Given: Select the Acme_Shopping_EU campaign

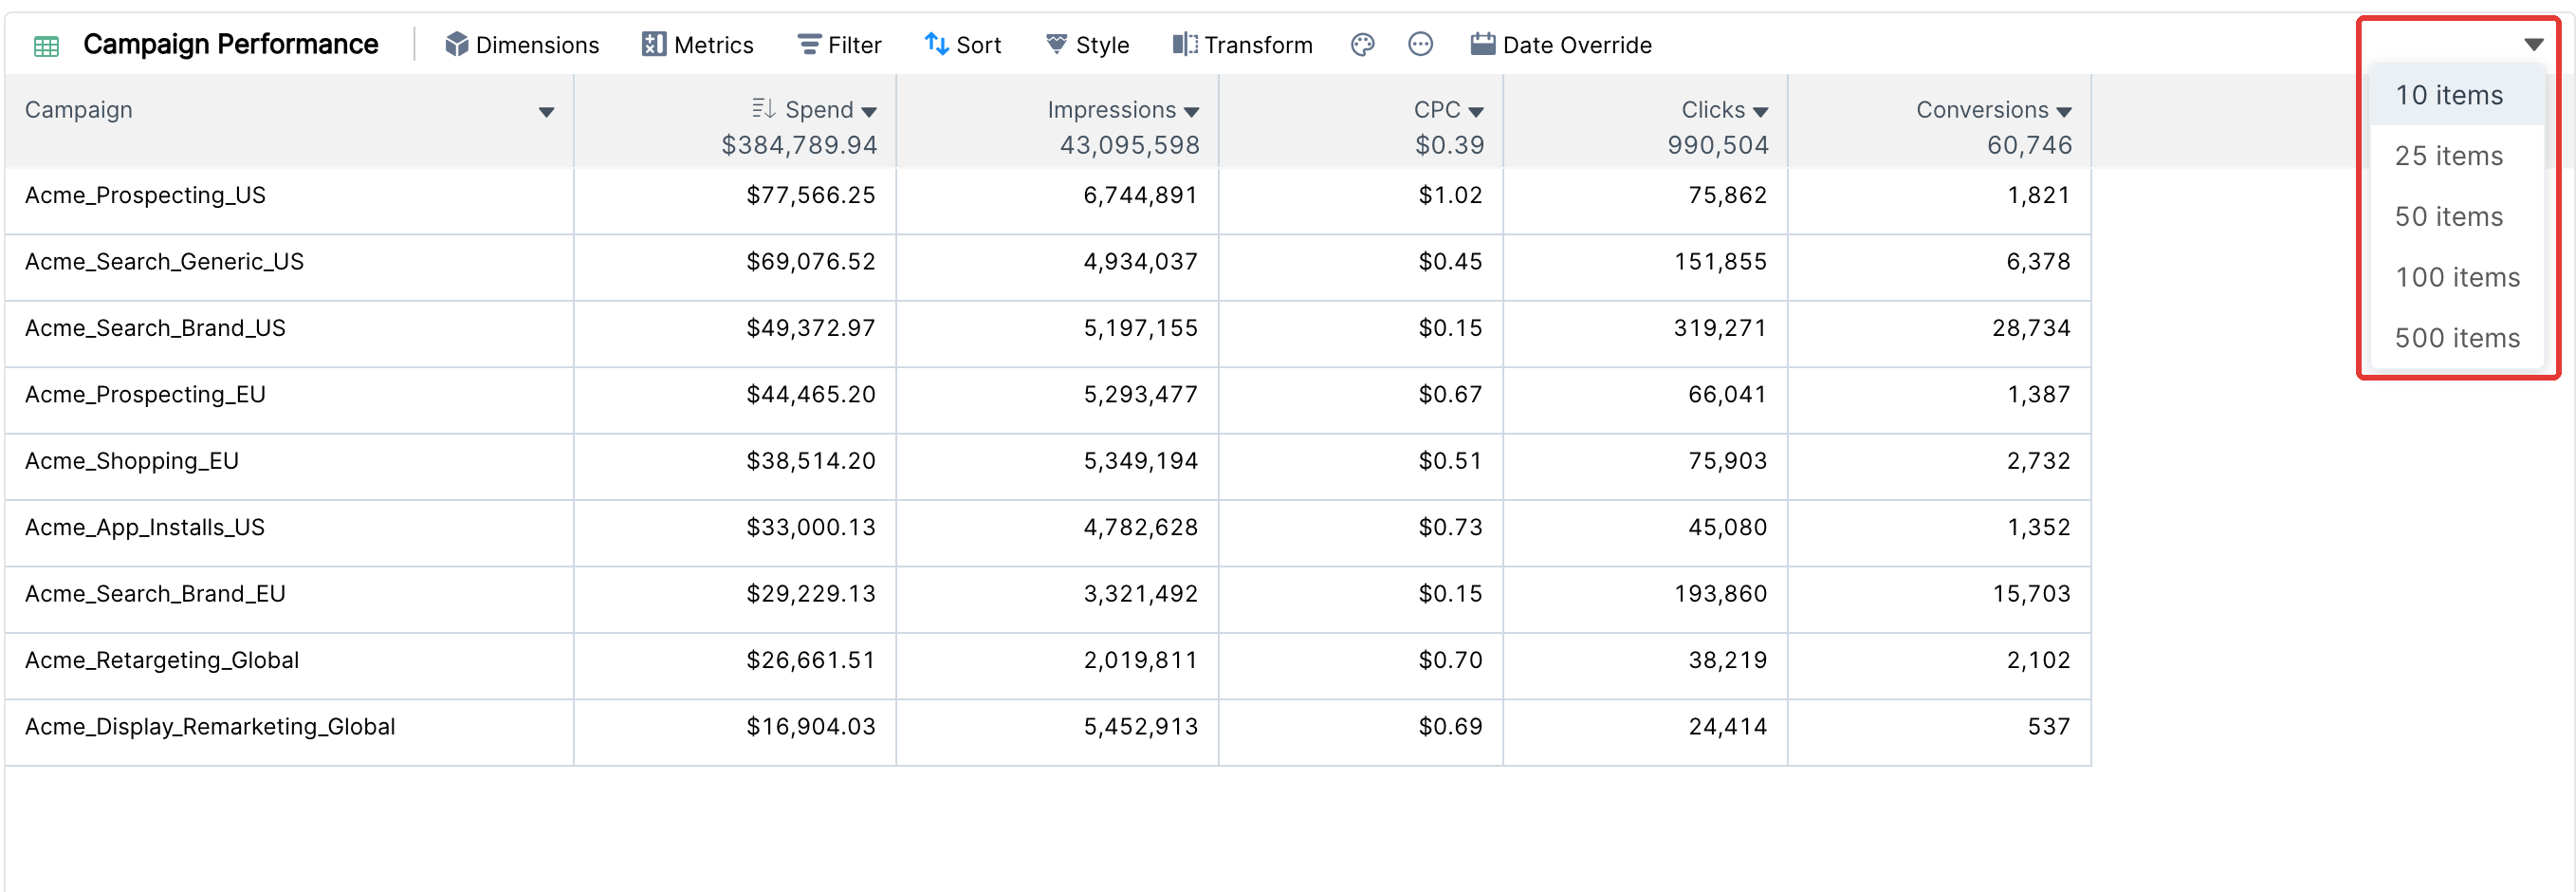Looking at the screenshot, I should (132, 461).
